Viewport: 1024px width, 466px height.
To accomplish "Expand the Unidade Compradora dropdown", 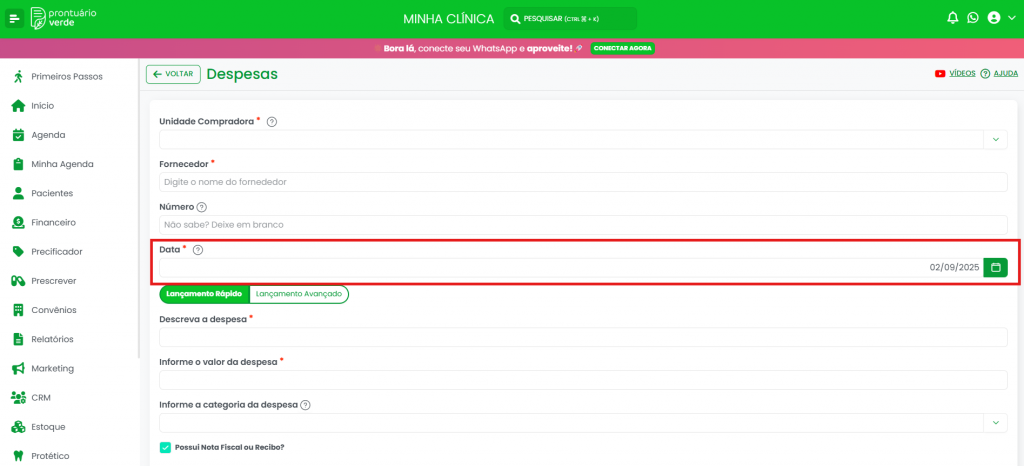I will (x=995, y=140).
